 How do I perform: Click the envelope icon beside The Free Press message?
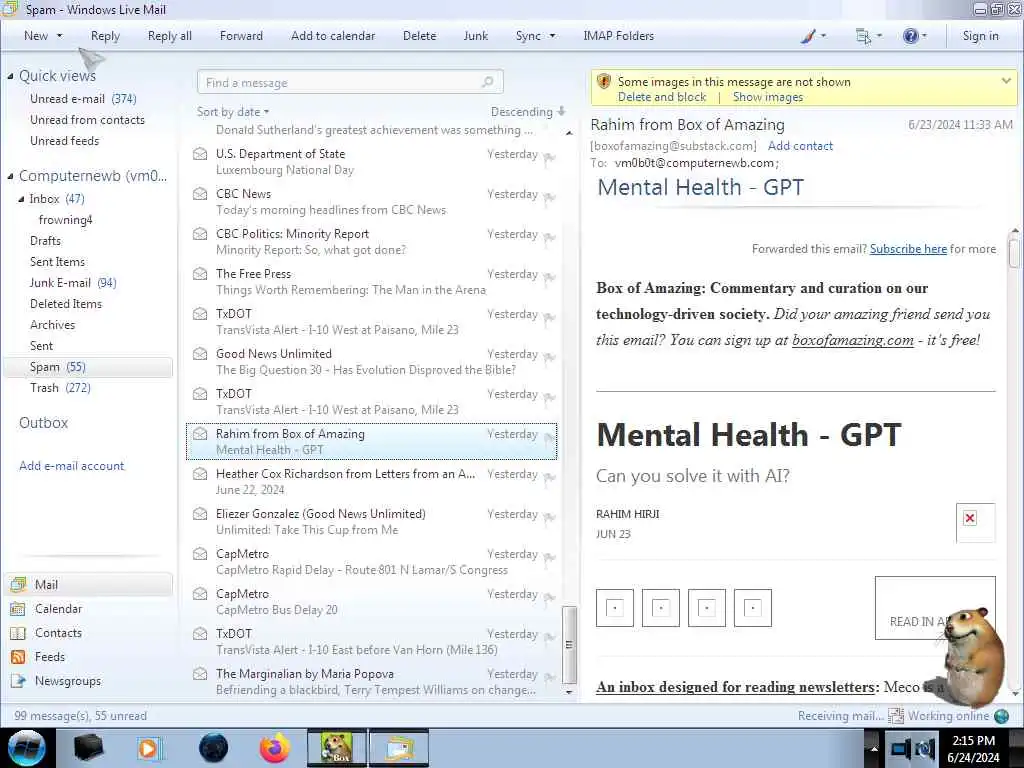coord(200,274)
